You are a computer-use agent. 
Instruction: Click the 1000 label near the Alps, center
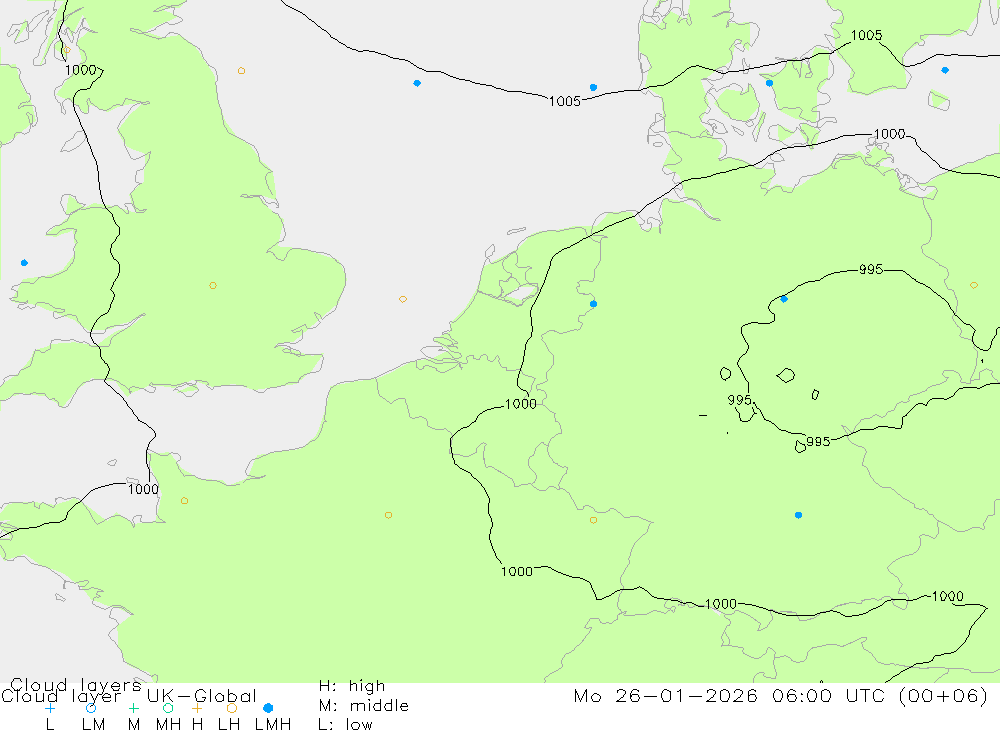click(721, 603)
